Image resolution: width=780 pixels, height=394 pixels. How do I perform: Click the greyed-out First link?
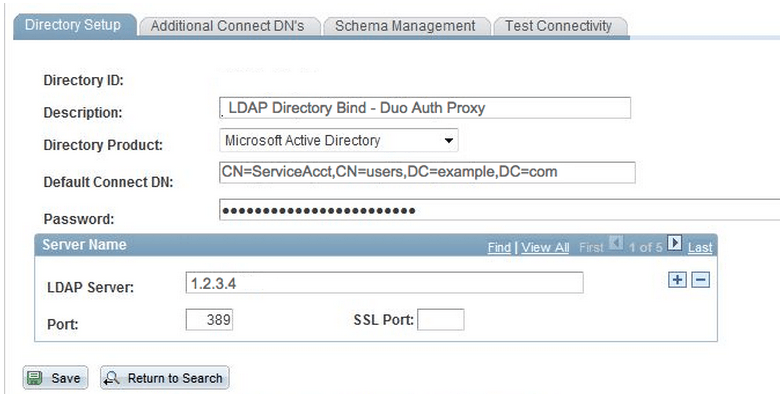[x=591, y=247]
